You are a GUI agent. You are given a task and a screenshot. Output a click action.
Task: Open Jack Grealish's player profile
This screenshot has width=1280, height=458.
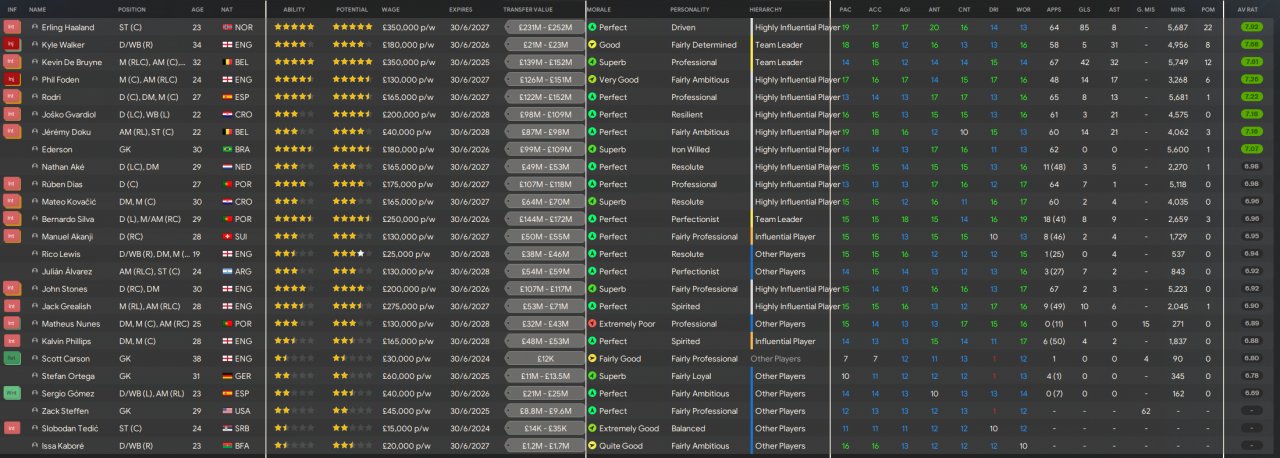point(68,306)
